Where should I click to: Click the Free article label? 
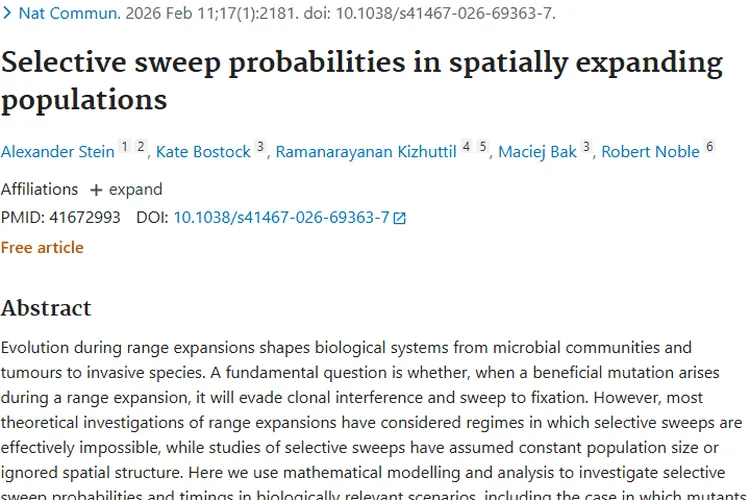click(42, 247)
